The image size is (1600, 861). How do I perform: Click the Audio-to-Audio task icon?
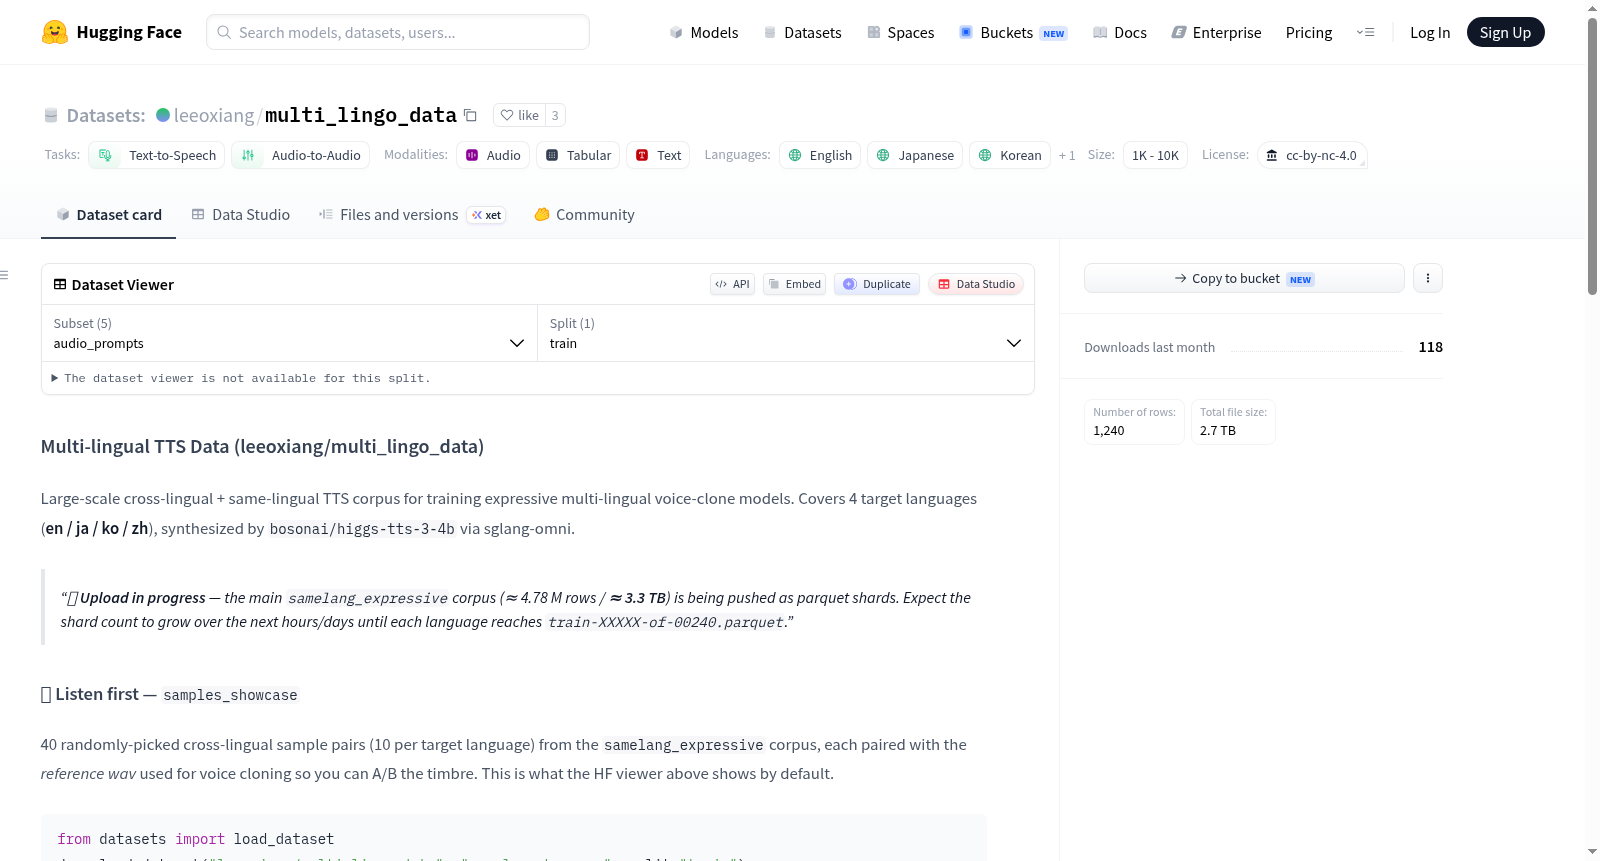point(248,155)
